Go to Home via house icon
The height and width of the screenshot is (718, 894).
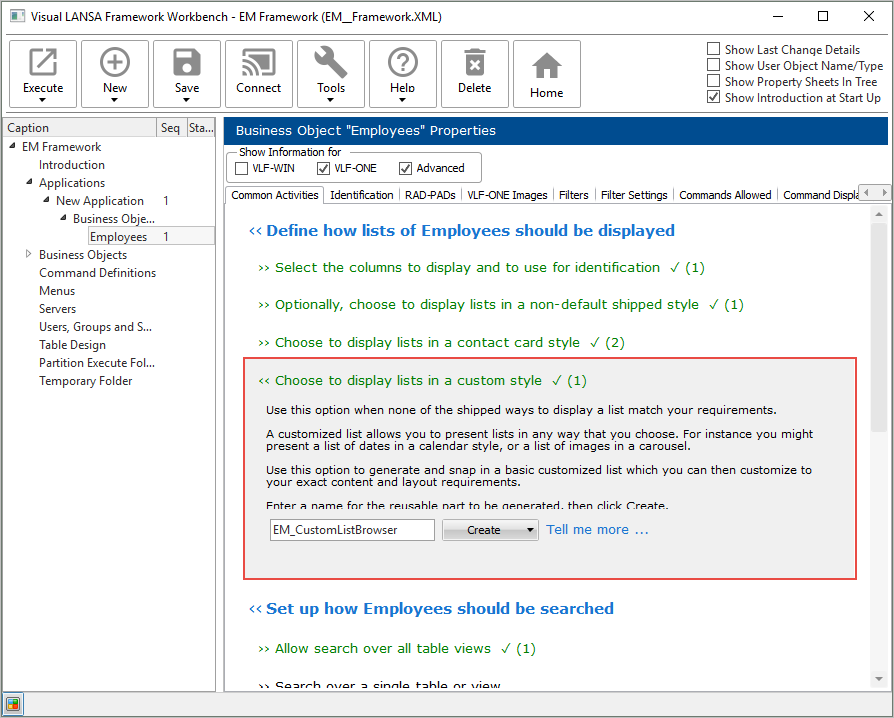(546, 66)
